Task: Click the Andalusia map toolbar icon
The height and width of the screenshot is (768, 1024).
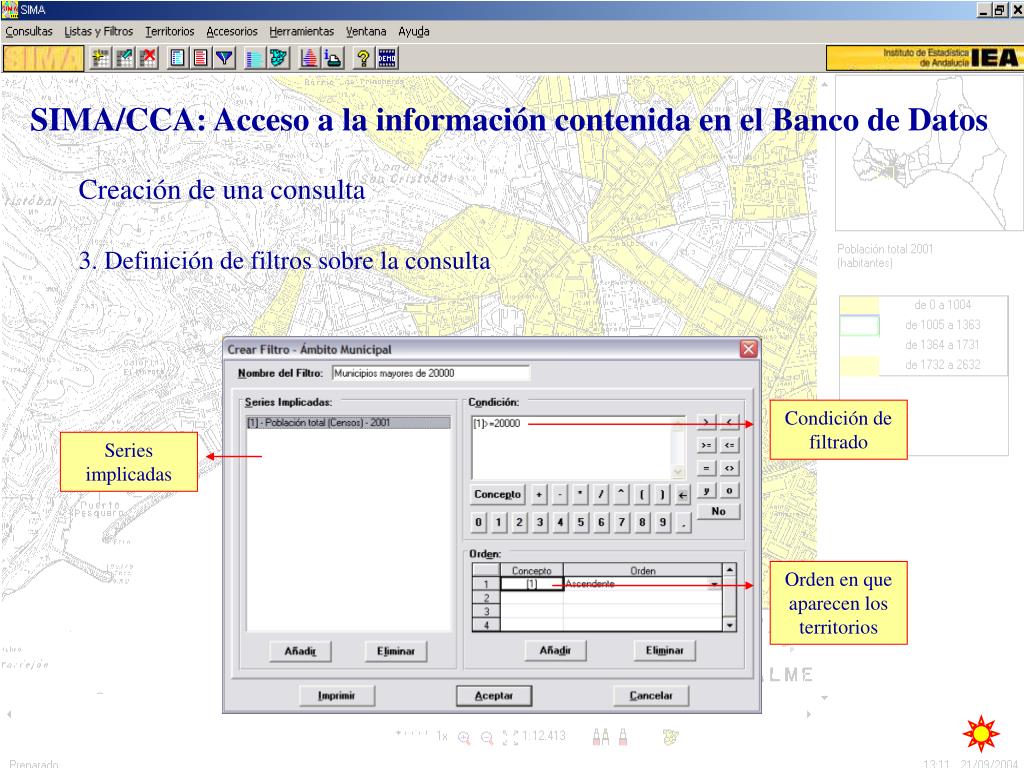Action: 278,59
